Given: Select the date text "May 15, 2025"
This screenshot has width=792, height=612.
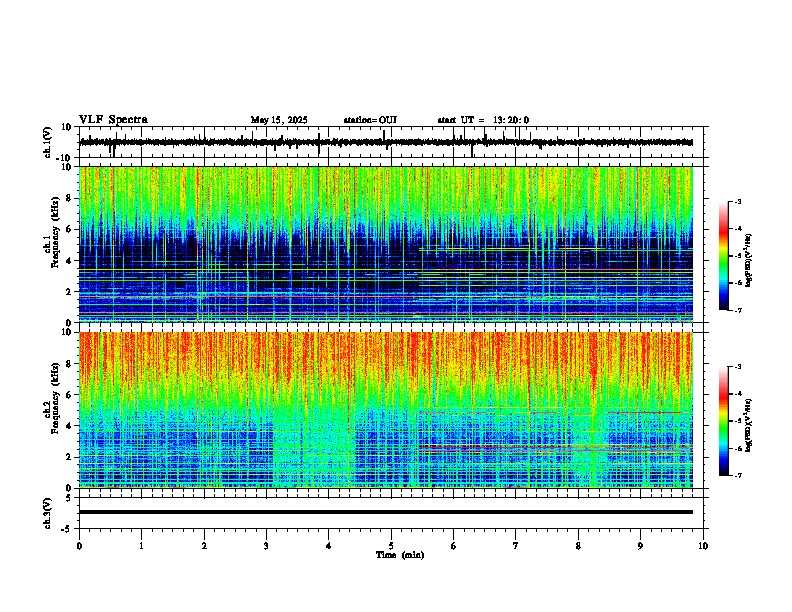Looking at the screenshot, I should coord(279,120).
